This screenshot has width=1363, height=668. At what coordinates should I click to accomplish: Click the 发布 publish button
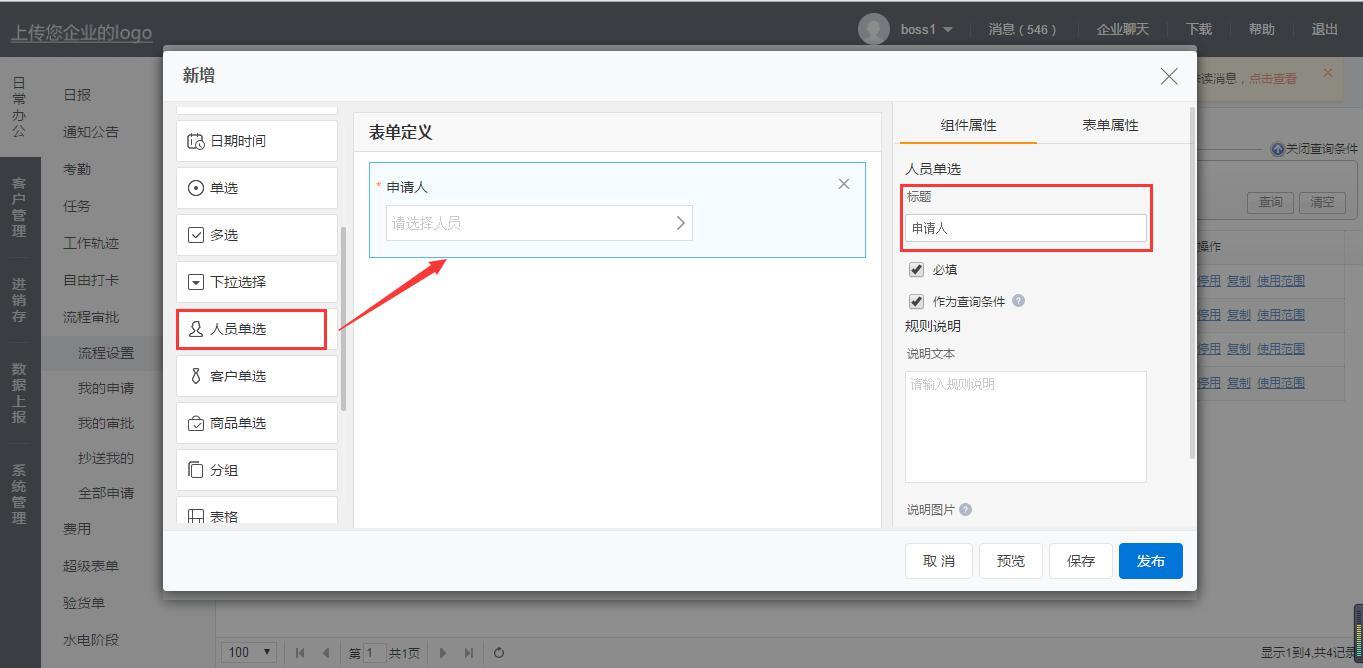[1150, 561]
